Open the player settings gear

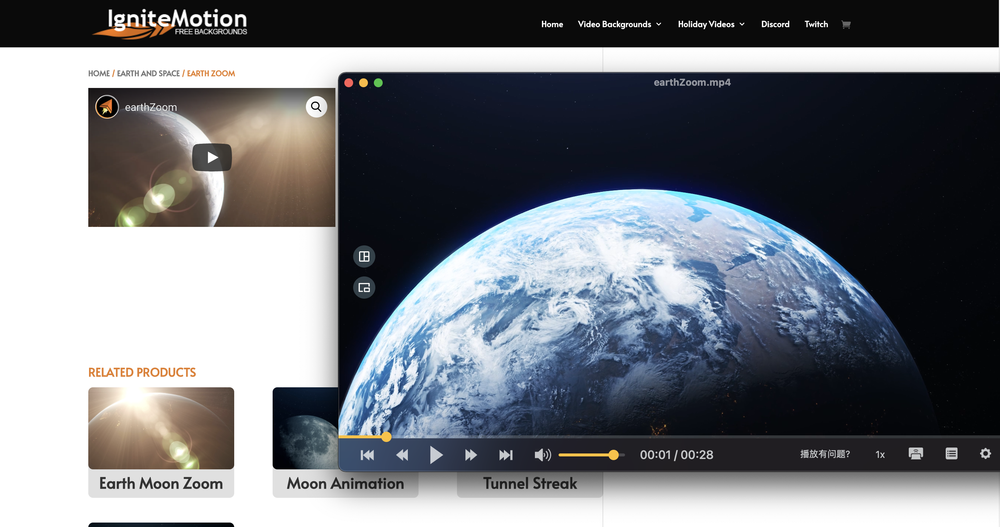click(x=985, y=454)
